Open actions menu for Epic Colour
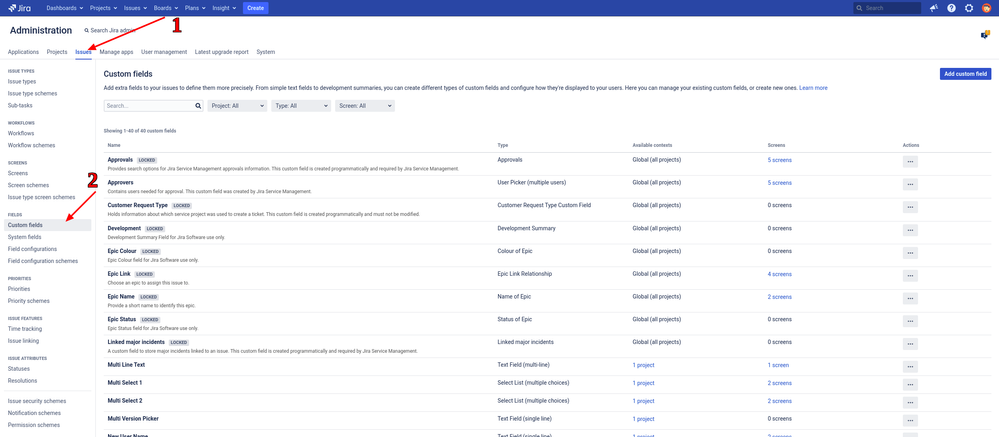 click(910, 253)
